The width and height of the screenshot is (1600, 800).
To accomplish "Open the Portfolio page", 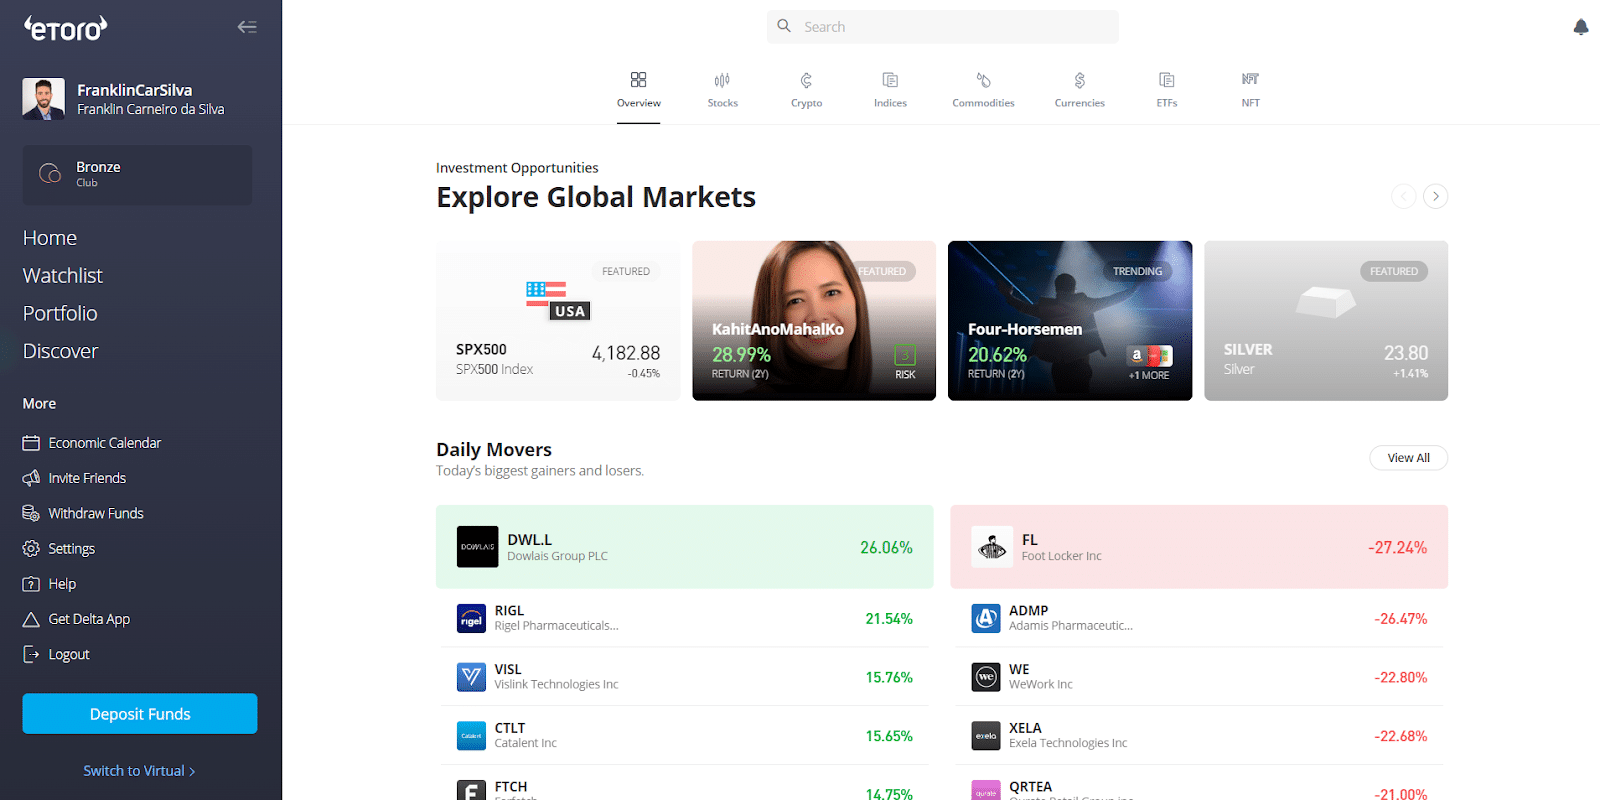I will tap(60, 313).
